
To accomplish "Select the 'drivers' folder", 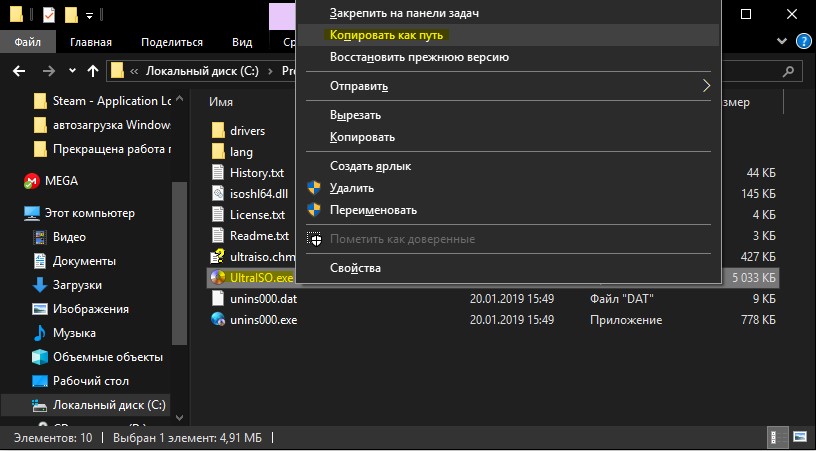I will 247,131.
